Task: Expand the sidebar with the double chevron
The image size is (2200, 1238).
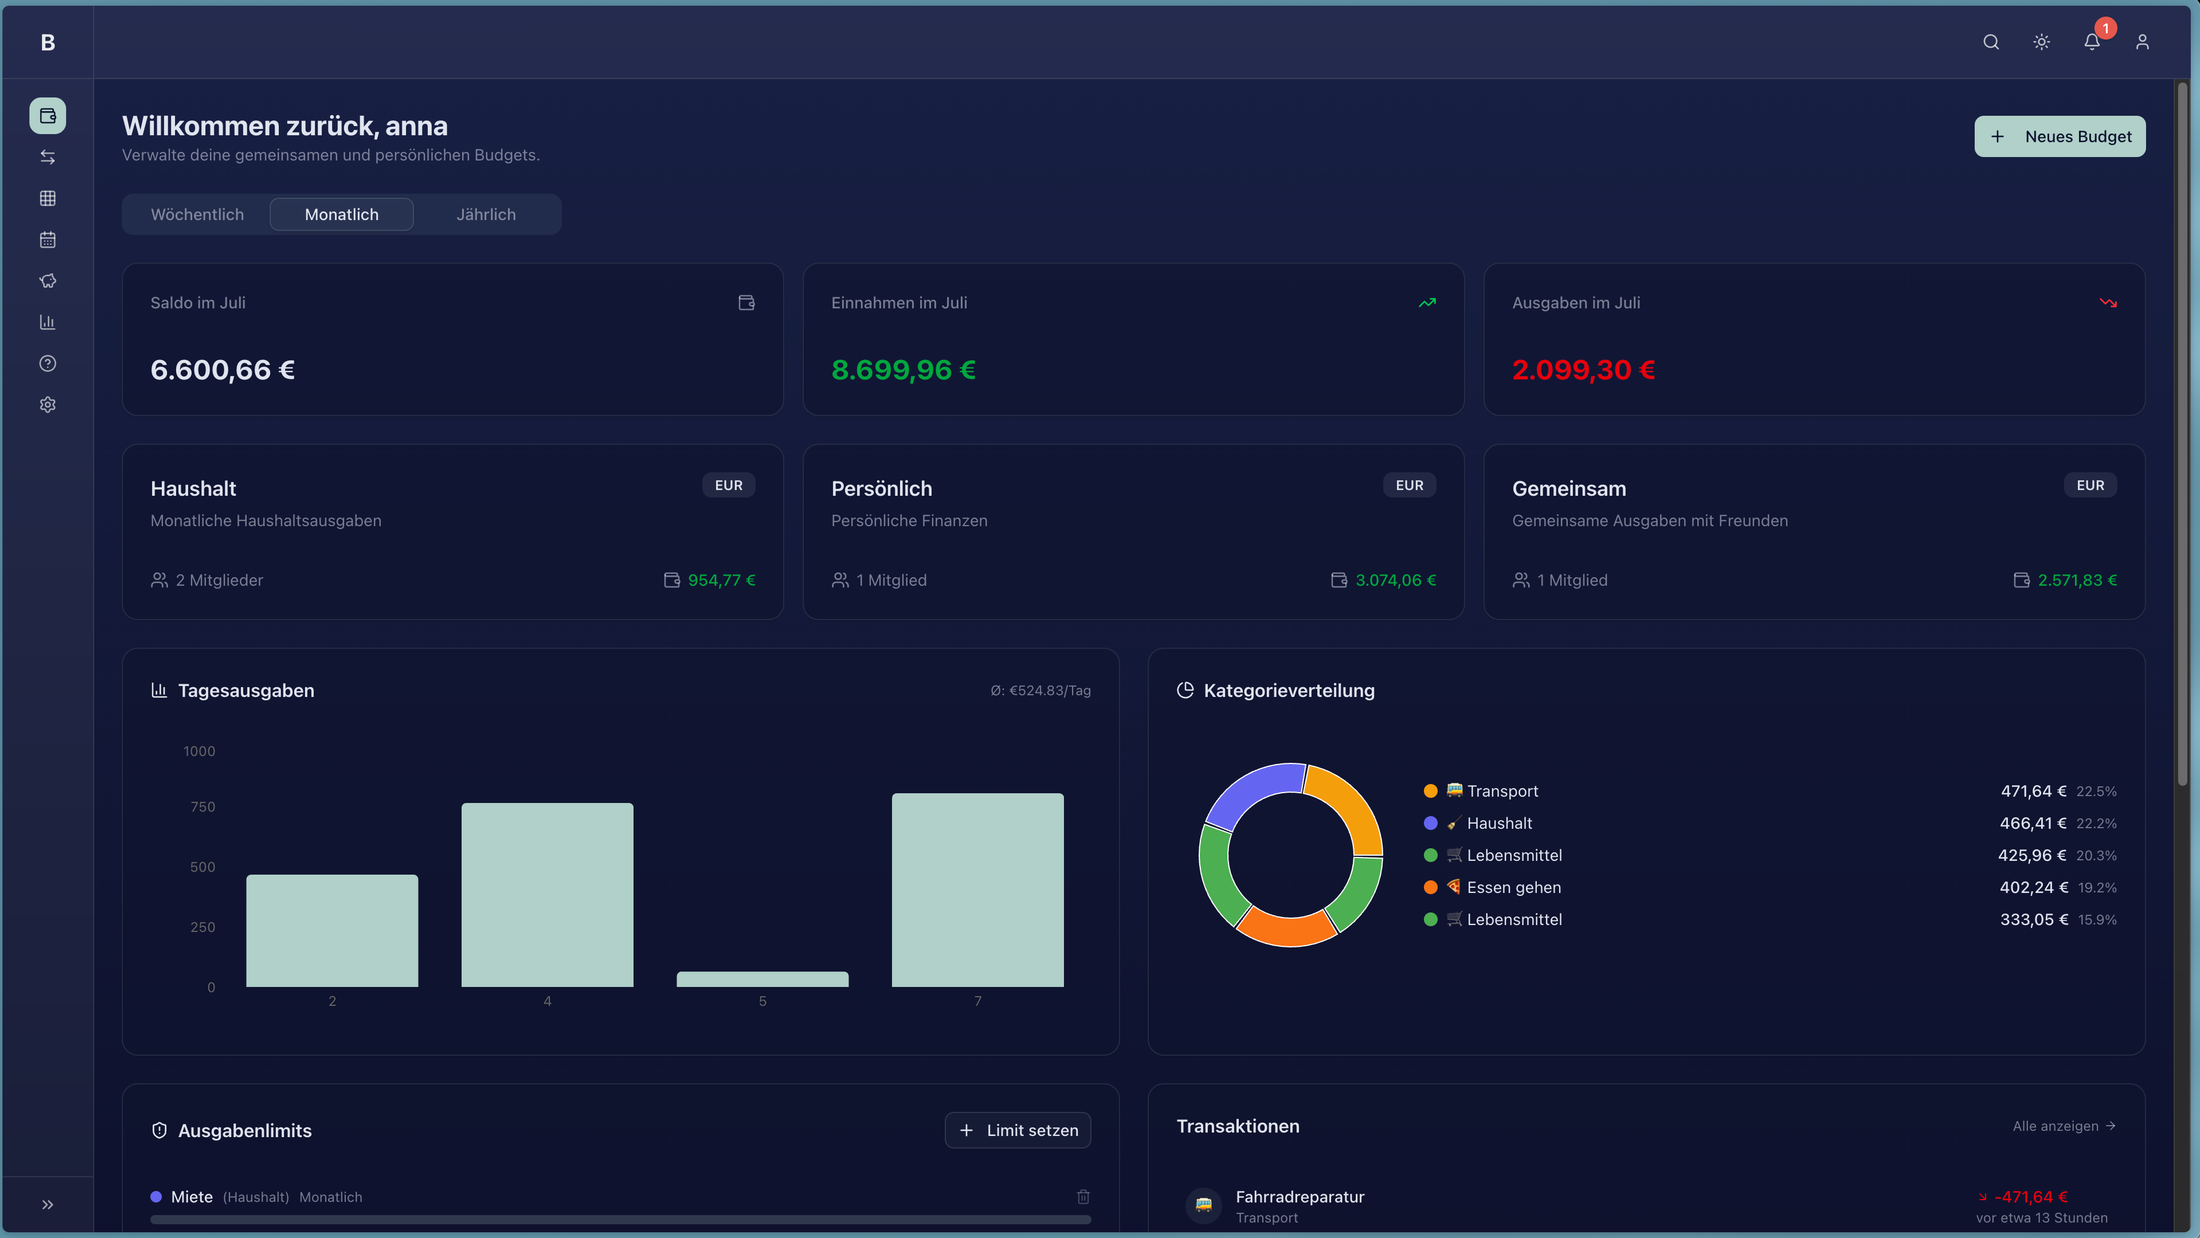Action: pyautogui.click(x=47, y=1204)
